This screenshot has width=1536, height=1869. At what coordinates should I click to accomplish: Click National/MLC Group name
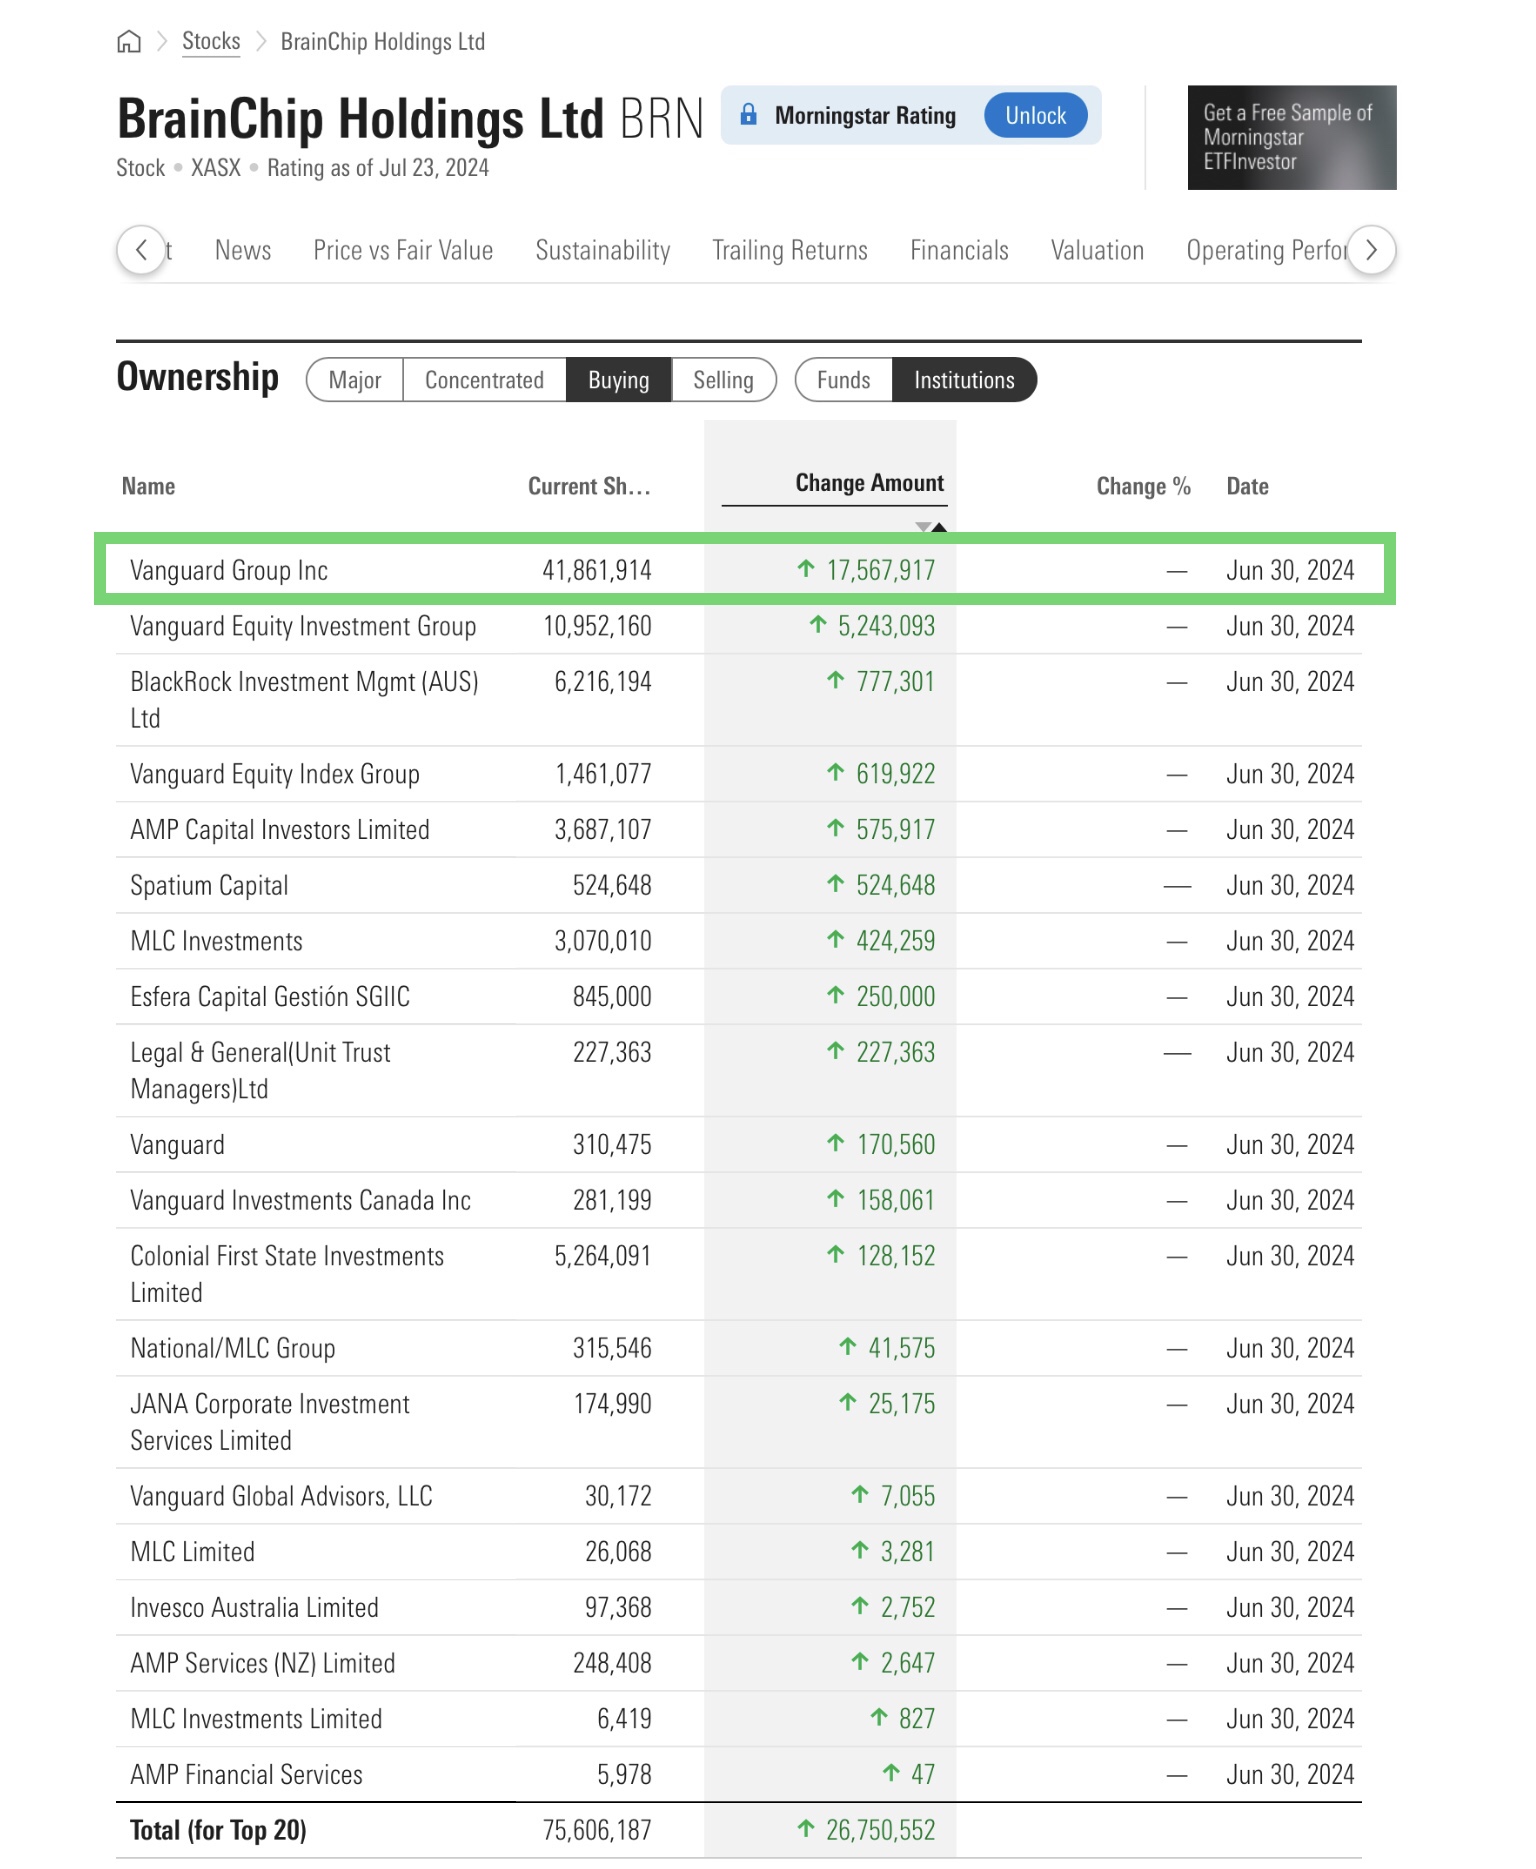pyautogui.click(x=233, y=1349)
